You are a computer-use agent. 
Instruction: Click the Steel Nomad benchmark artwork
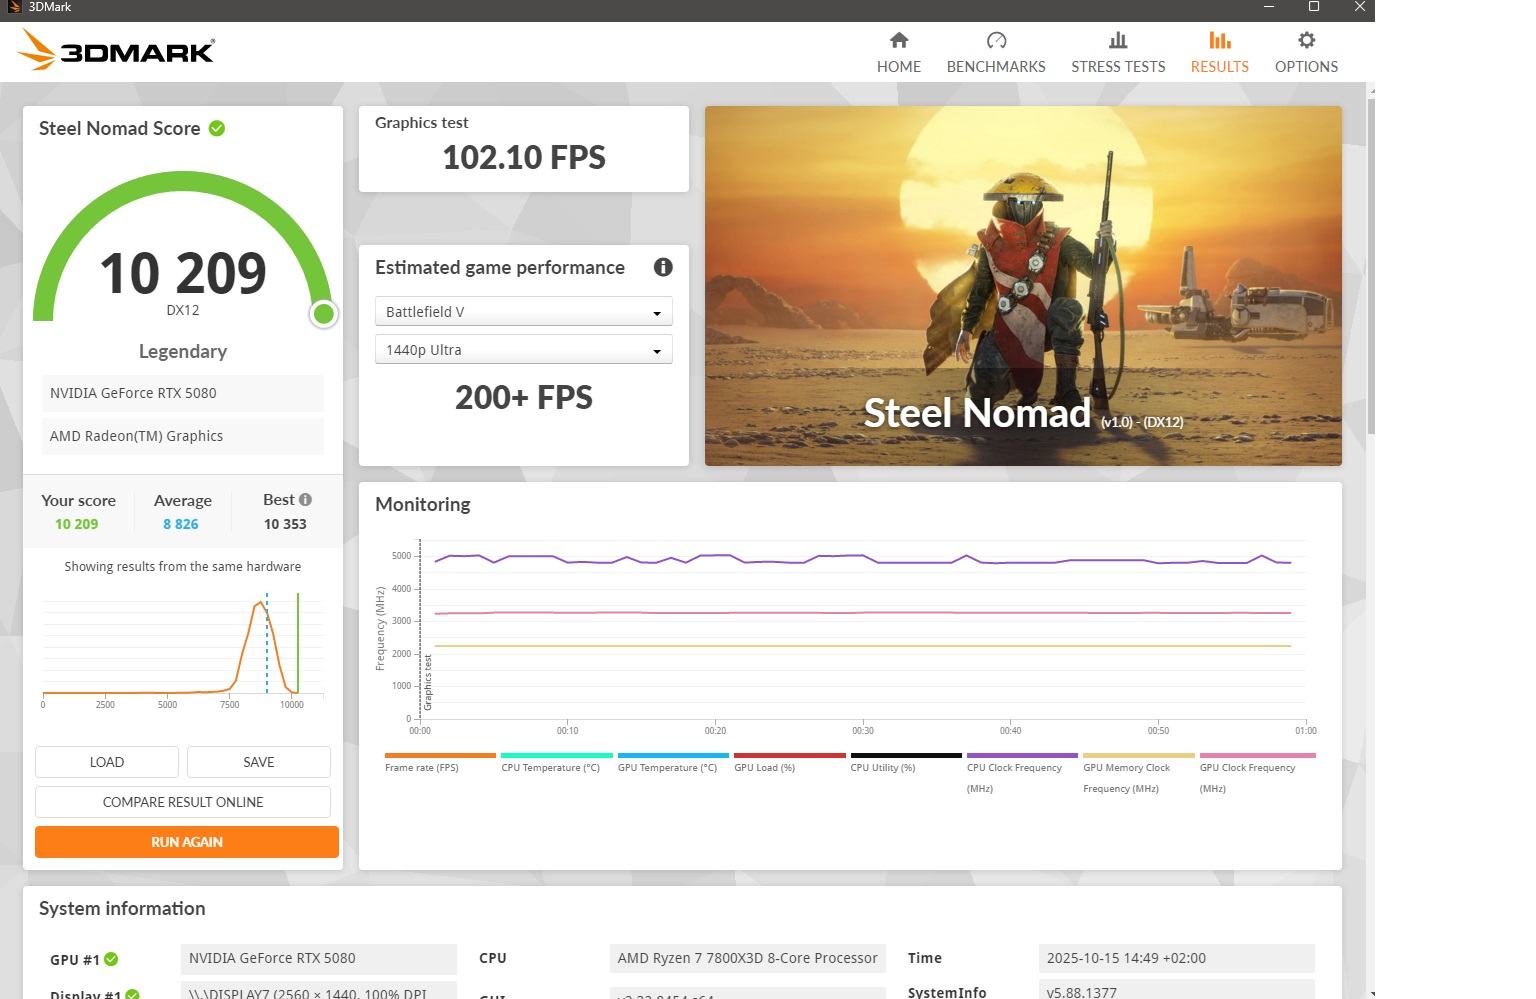coord(1023,286)
